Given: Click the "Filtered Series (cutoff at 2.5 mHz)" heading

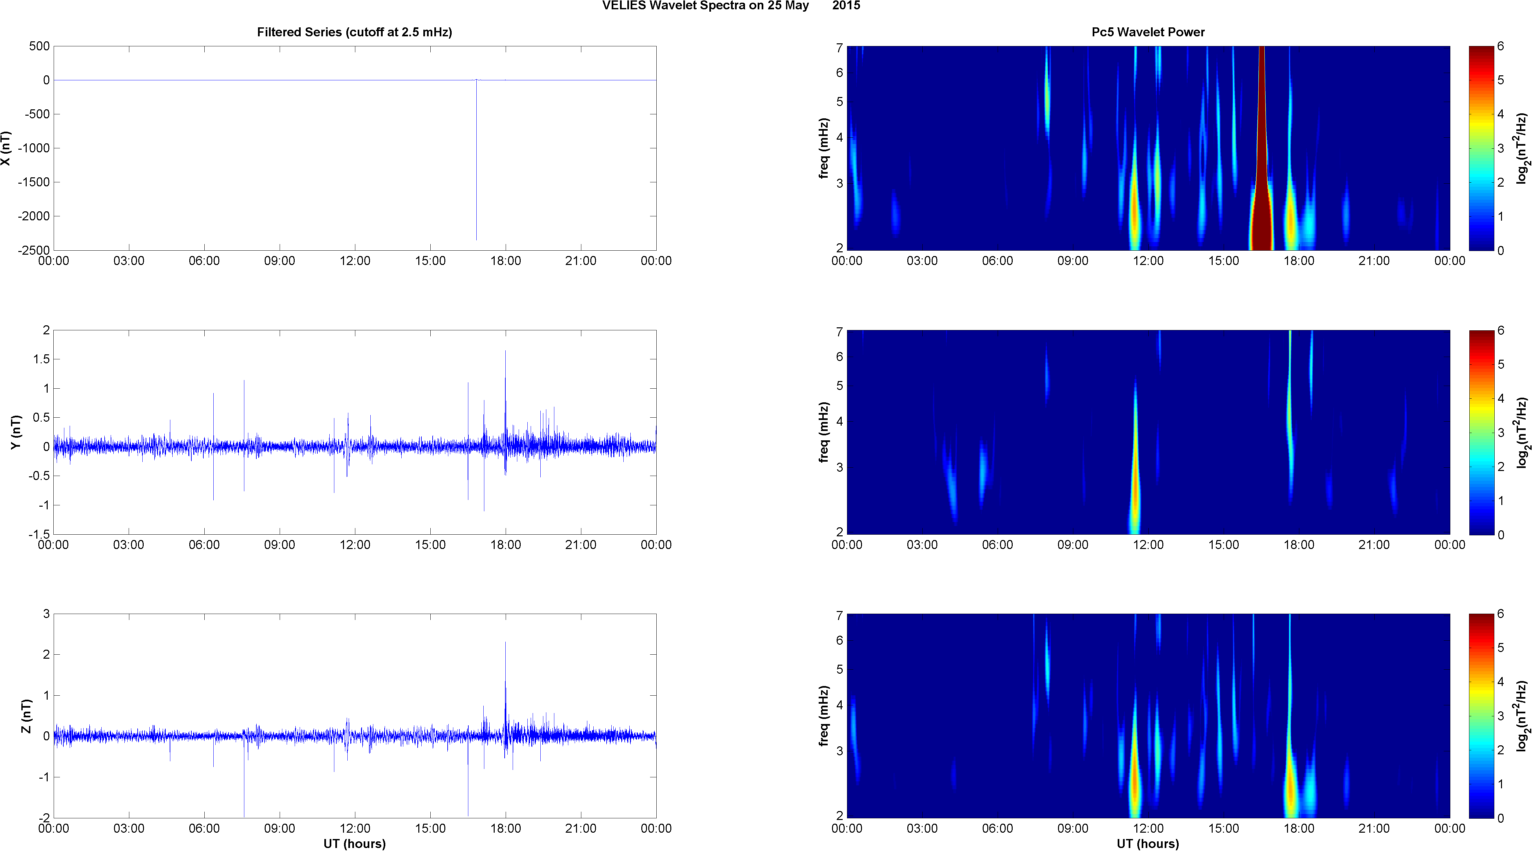Looking at the screenshot, I should coord(354,32).
